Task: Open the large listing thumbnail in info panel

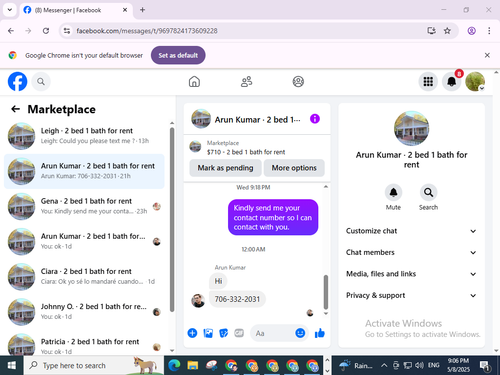Action: (x=411, y=128)
